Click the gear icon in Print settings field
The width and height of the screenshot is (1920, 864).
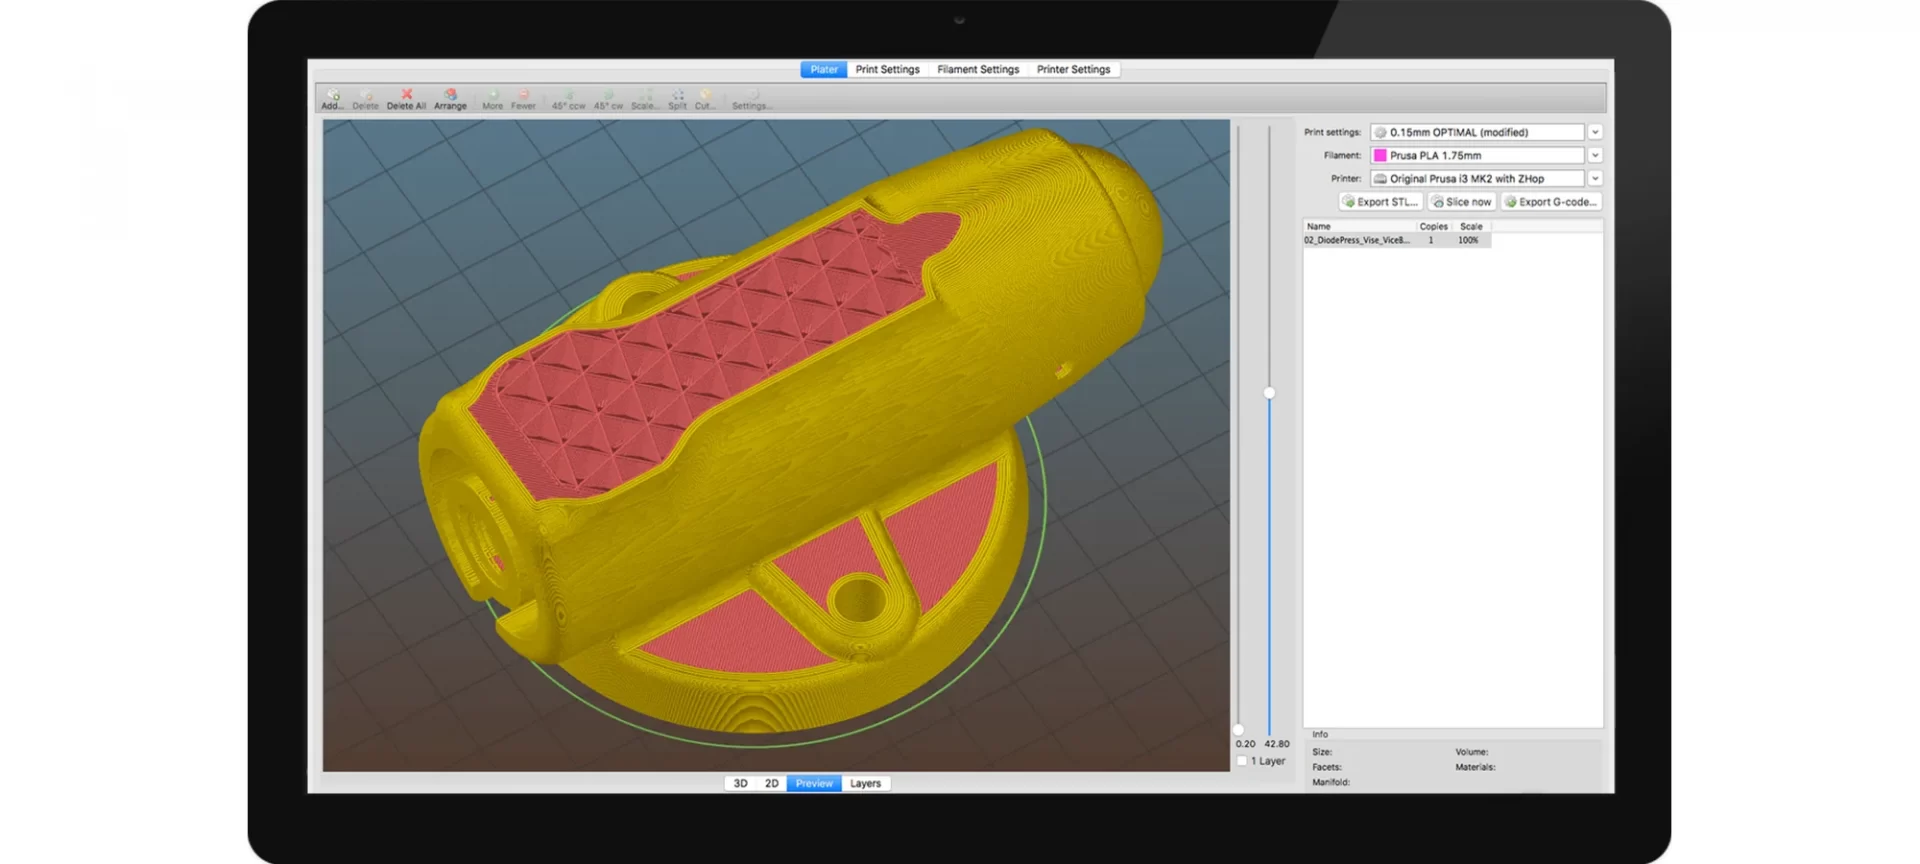[1380, 132]
